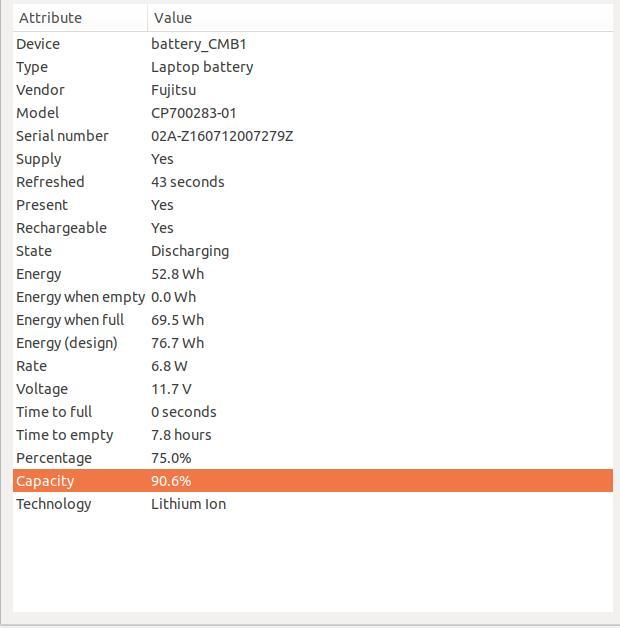The height and width of the screenshot is (628, 620).
Task: Click the Attribute column header
Action: [x=80, y=18]
